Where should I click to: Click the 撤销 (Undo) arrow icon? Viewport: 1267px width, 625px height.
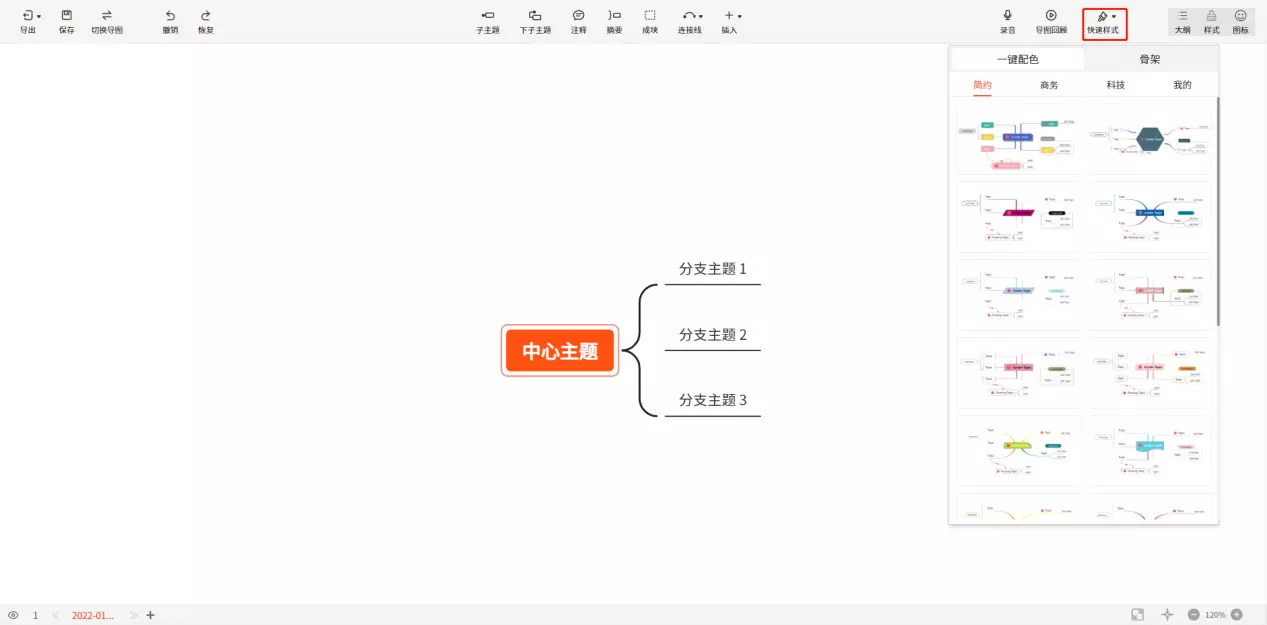[x=170, y=16]
